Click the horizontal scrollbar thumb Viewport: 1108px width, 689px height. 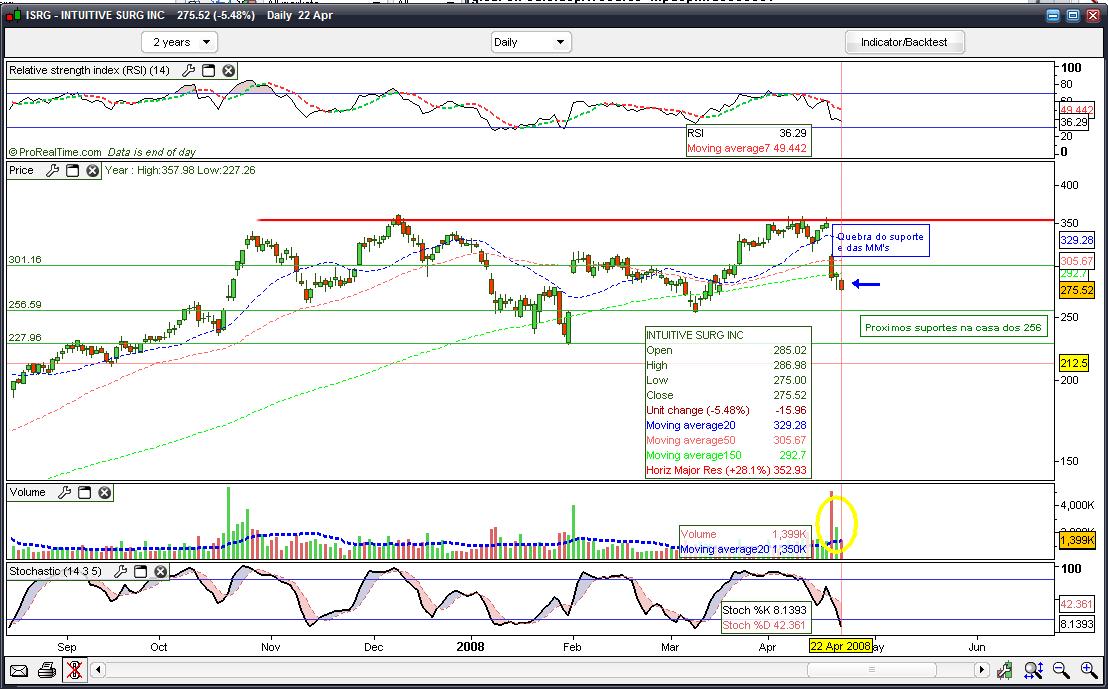tap(871, 669)
